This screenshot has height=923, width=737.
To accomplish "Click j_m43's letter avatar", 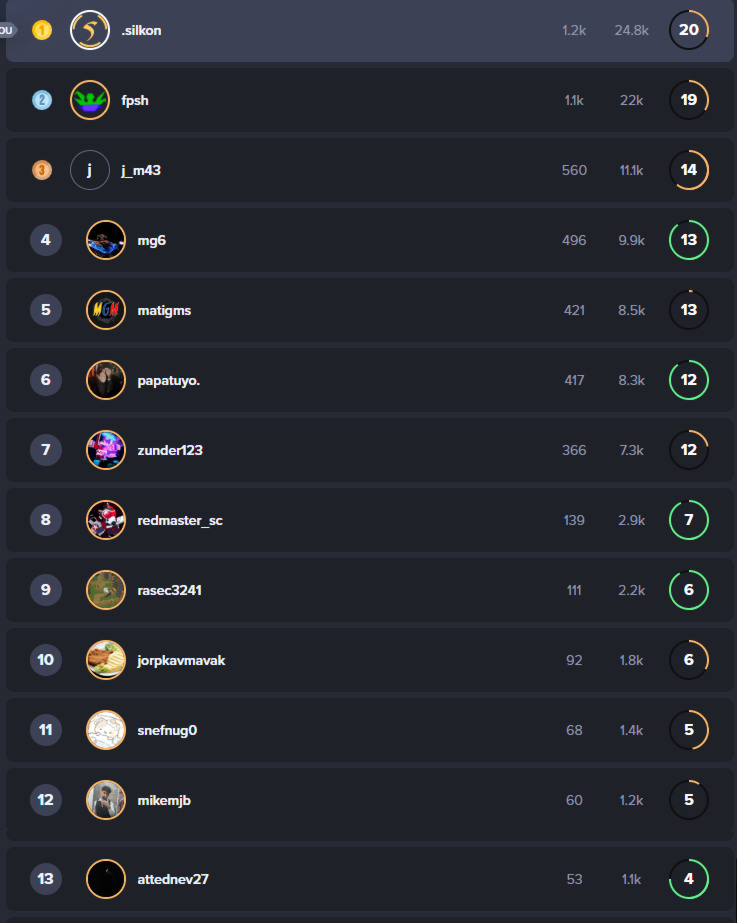I will coord(90,170).
